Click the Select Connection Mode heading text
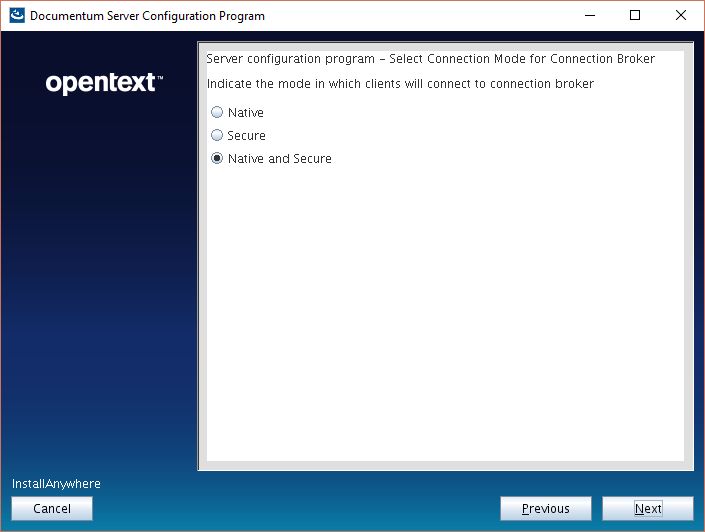This screenshot has height=532, width=705. [x=430, y=59]
